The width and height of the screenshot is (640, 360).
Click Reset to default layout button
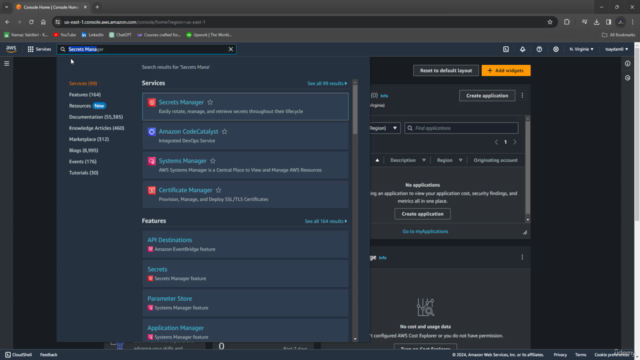point(446,71)
